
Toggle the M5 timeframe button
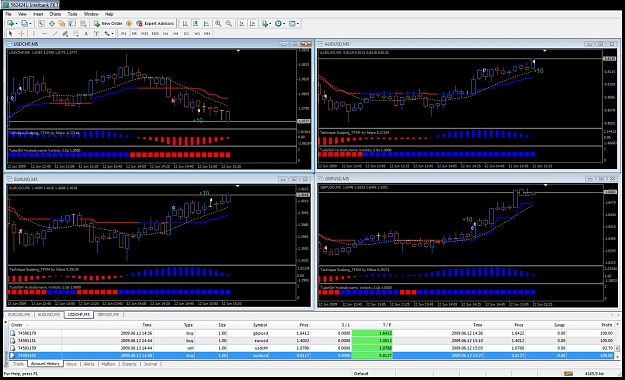[x=134, y=34]
